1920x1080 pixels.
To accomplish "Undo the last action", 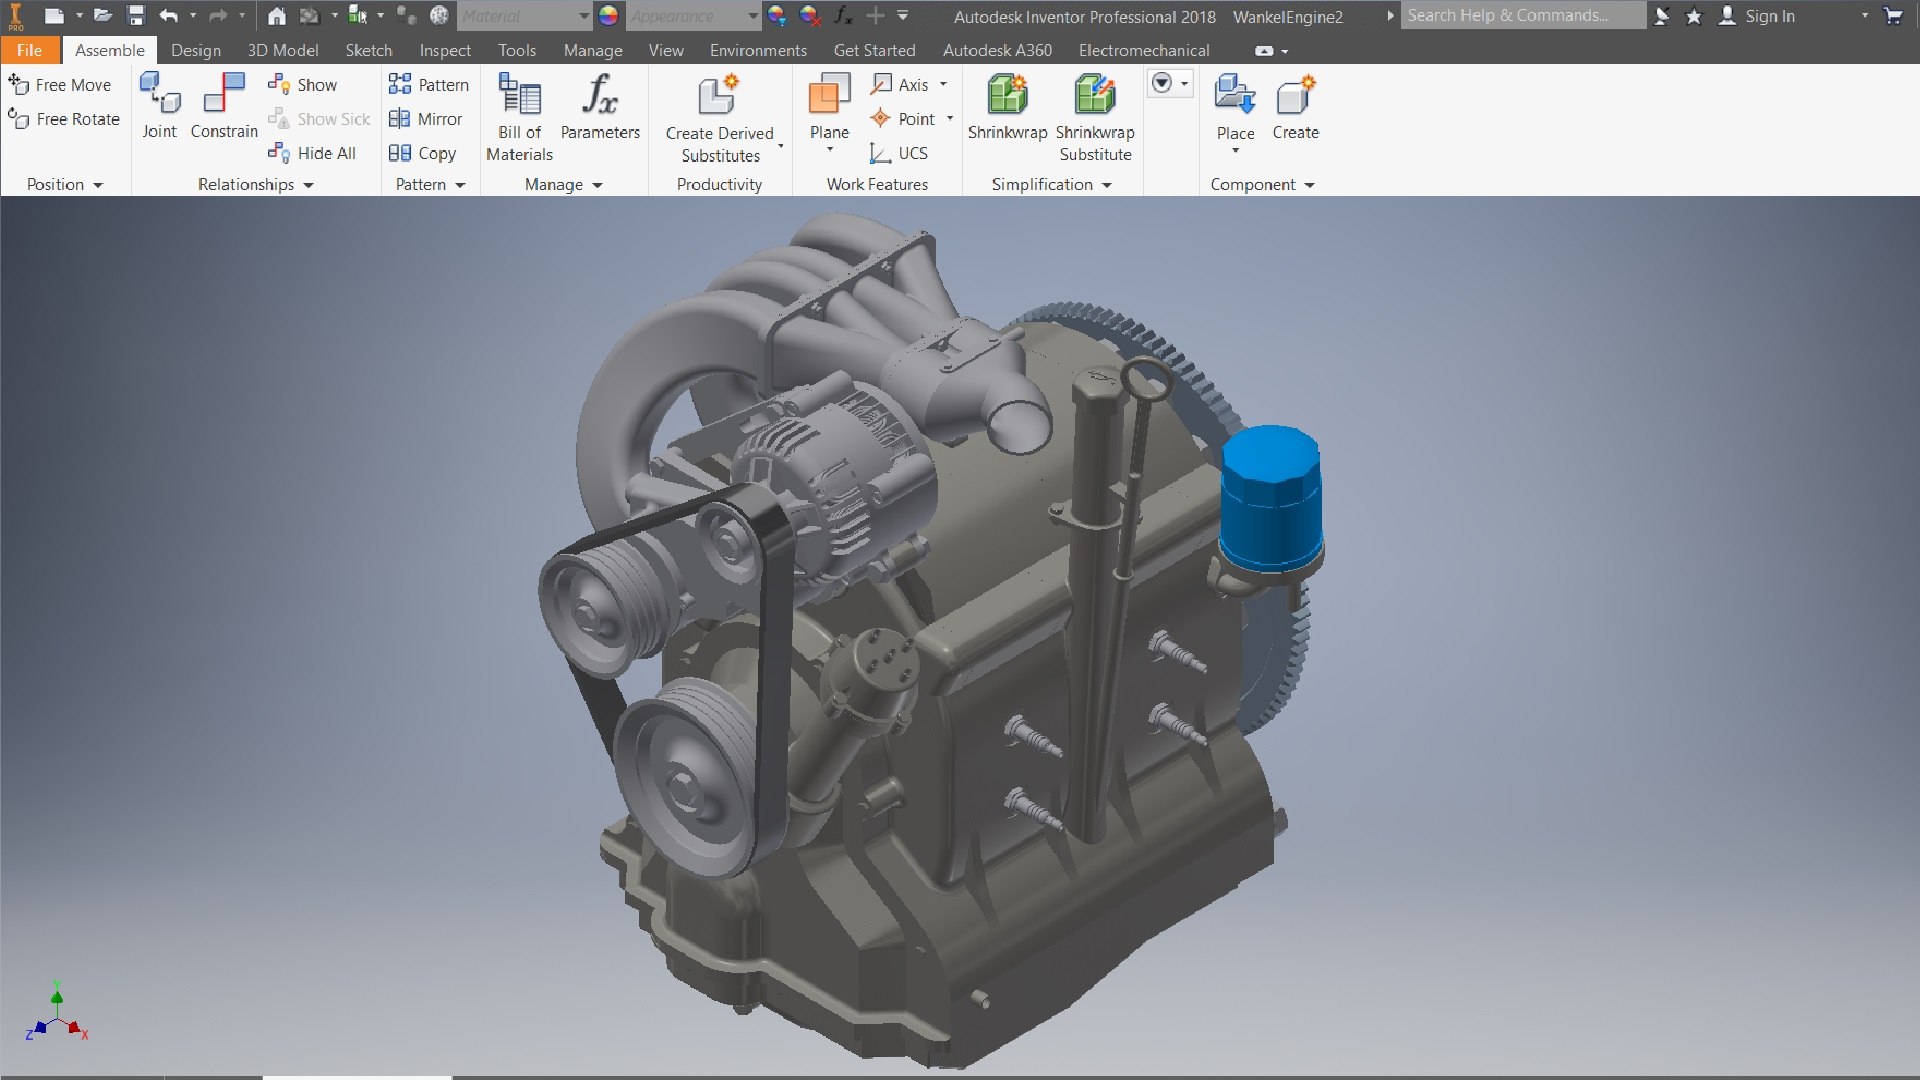I will tap(169, 16).
